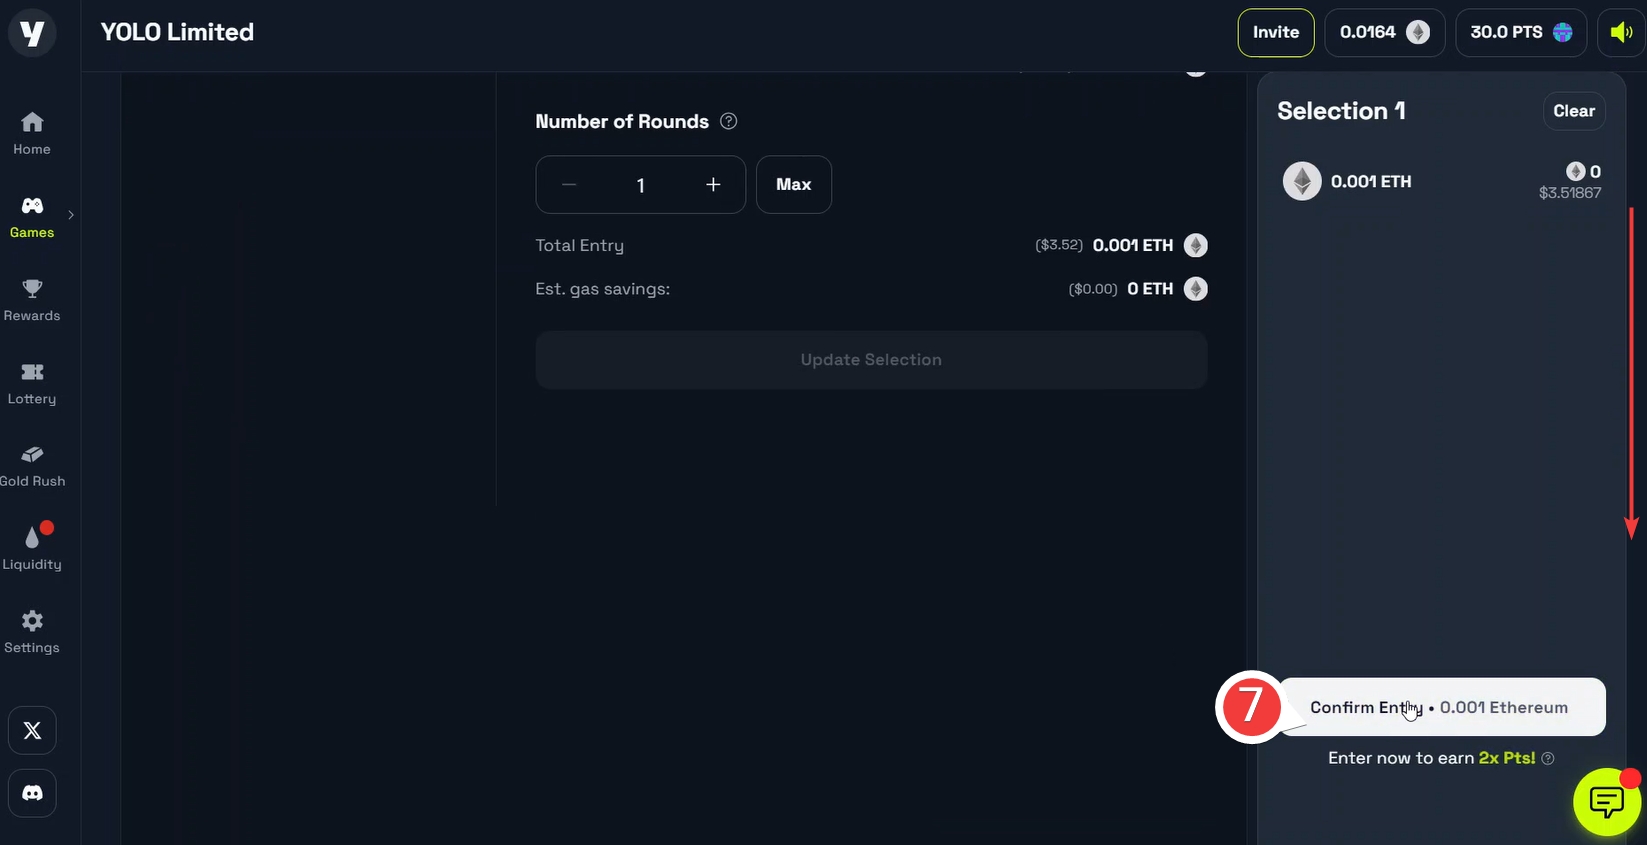Increase rounds with the plus stepper
The height and width of the screenshot is (845, 1647).
click(x=713, y=185)
